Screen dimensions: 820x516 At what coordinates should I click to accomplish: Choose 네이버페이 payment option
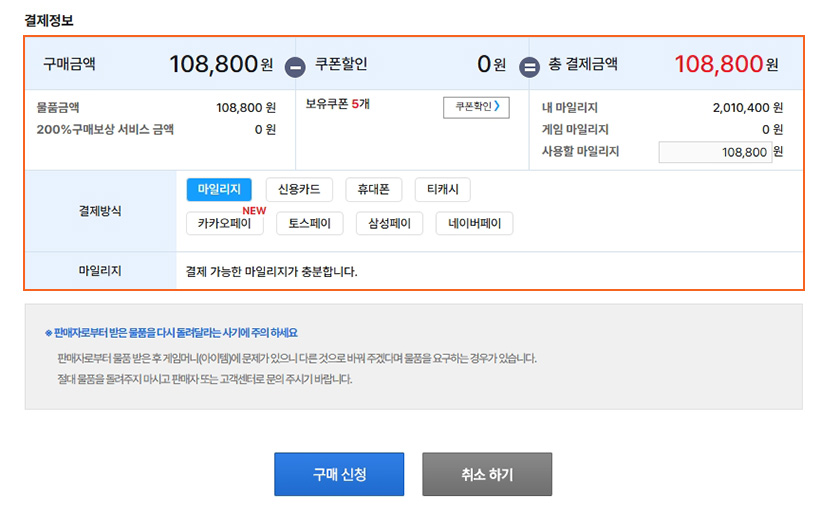[474, 223]
